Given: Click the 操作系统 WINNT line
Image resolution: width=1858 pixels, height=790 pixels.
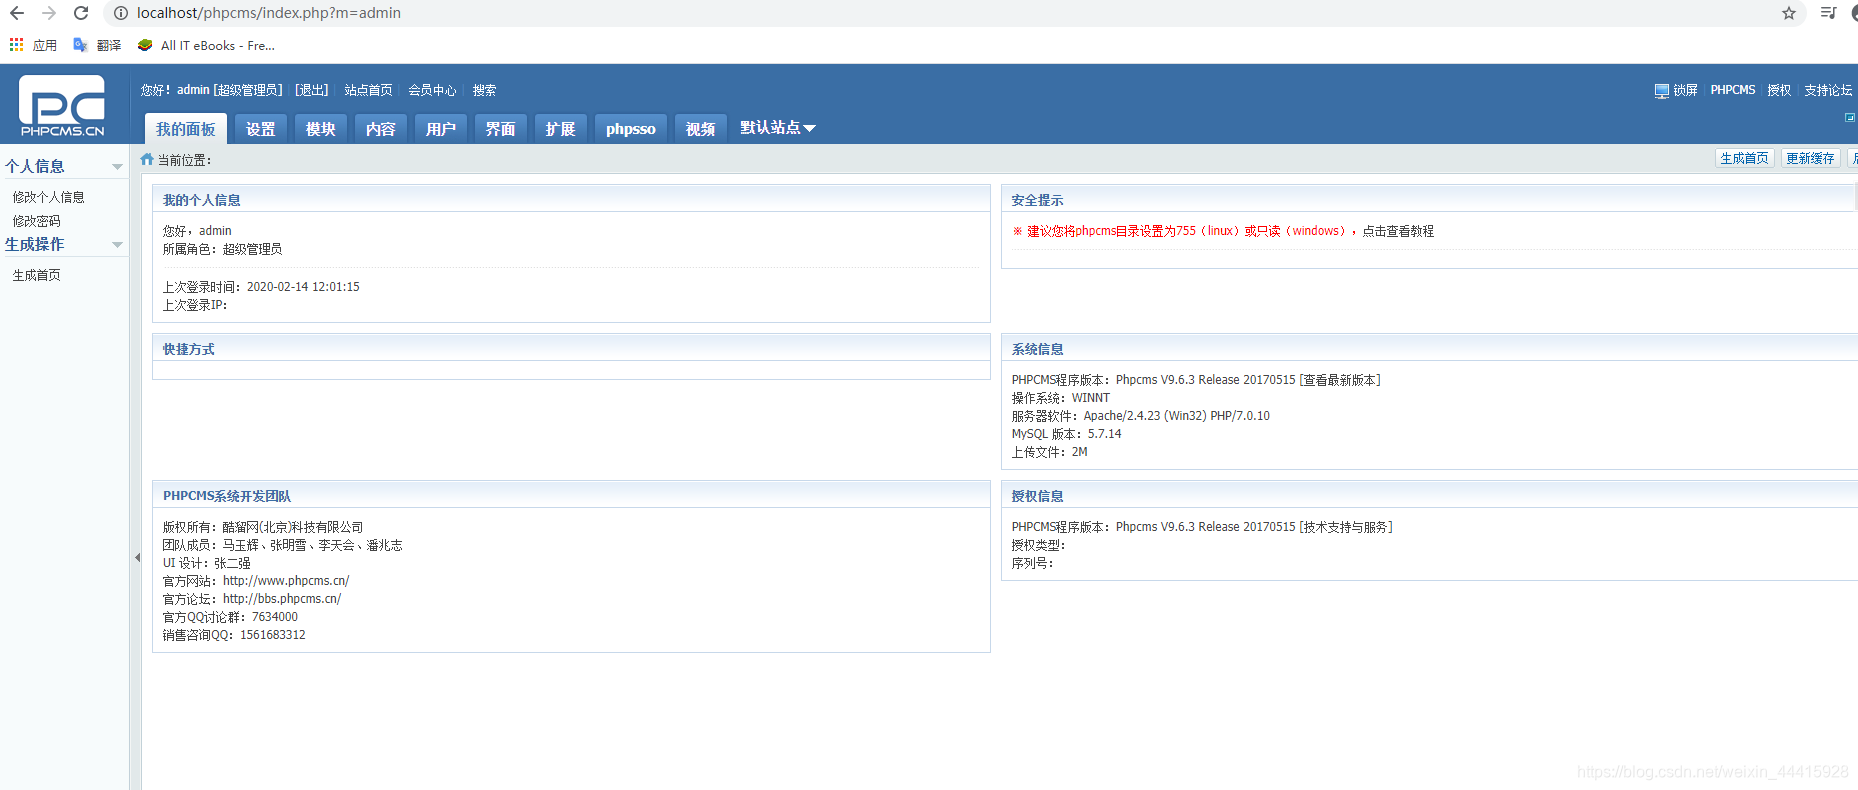Looking at the screenshot, I should pyautogui.click(x=1060, y=398).
